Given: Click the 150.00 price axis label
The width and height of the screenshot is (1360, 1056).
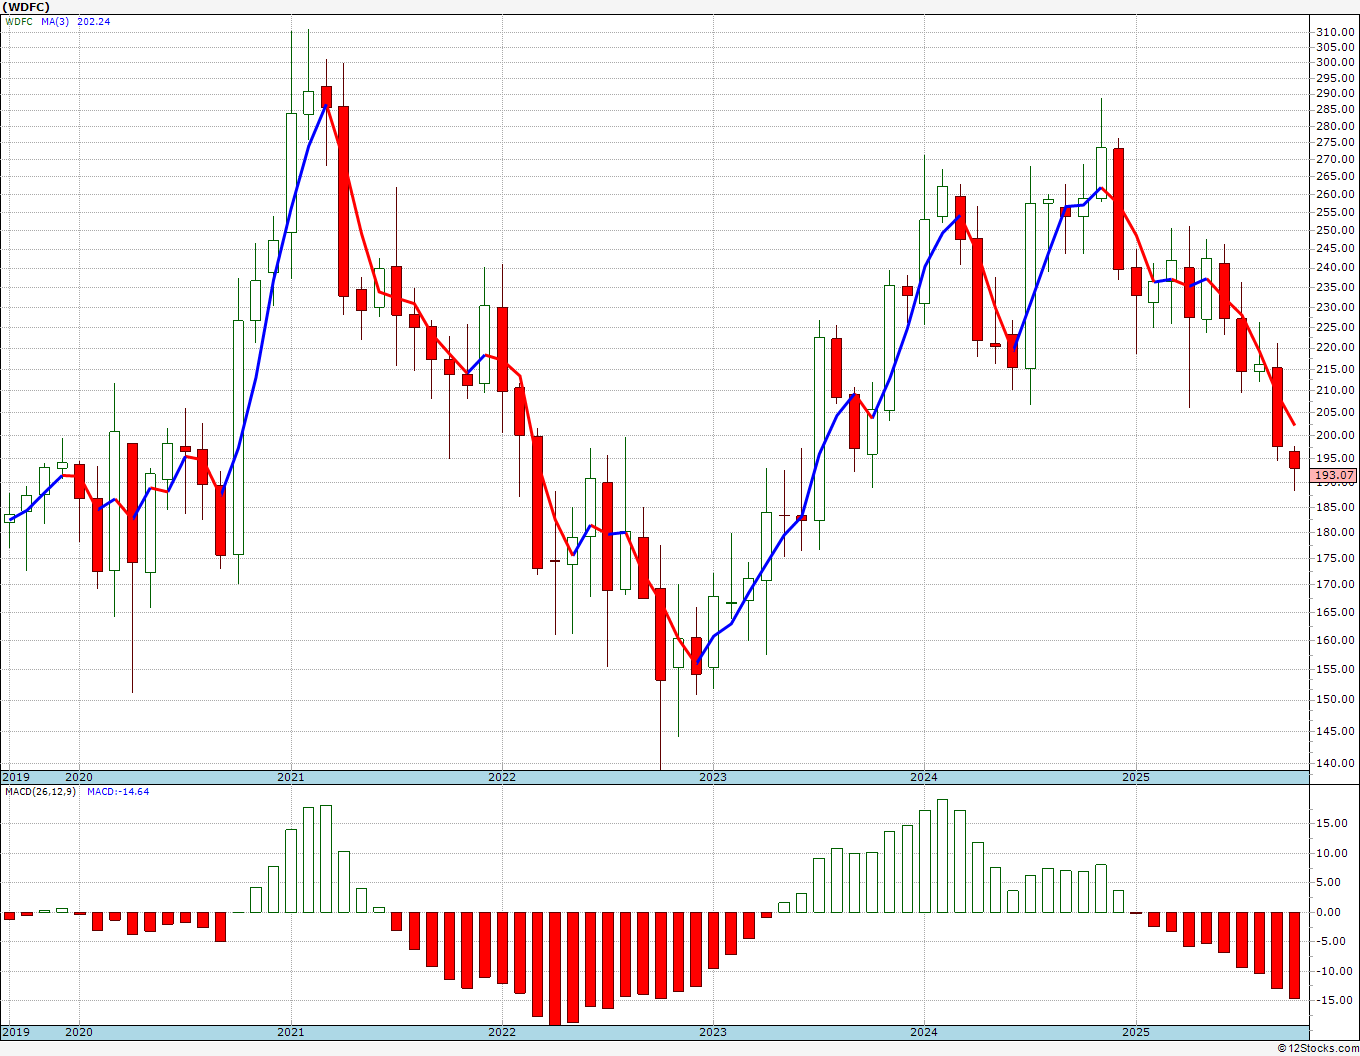Looking at the screenshot, I should click(1336, 699).
